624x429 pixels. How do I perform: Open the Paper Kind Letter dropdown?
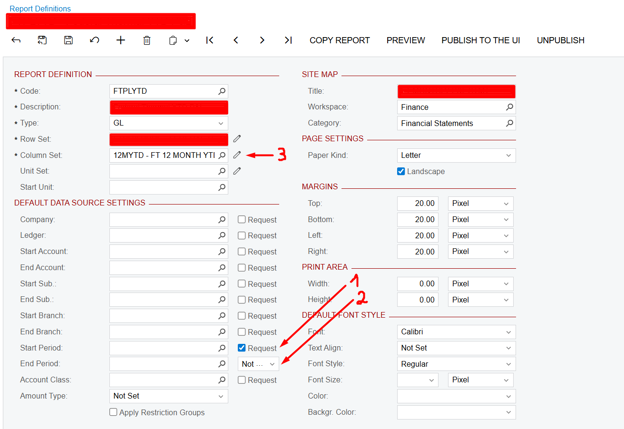tap(456, 155)
